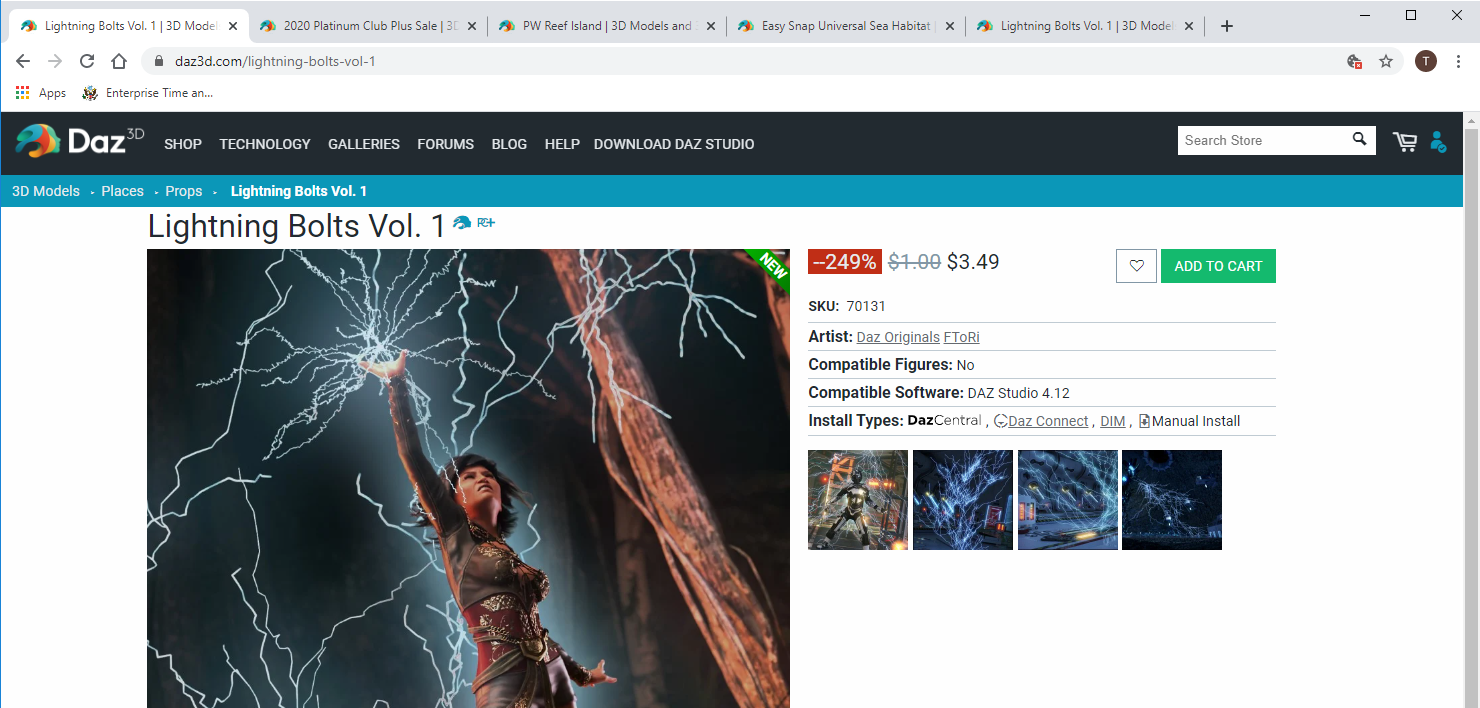
Task: Open Enterprise Time bookmark
Action: click(147, 93)
